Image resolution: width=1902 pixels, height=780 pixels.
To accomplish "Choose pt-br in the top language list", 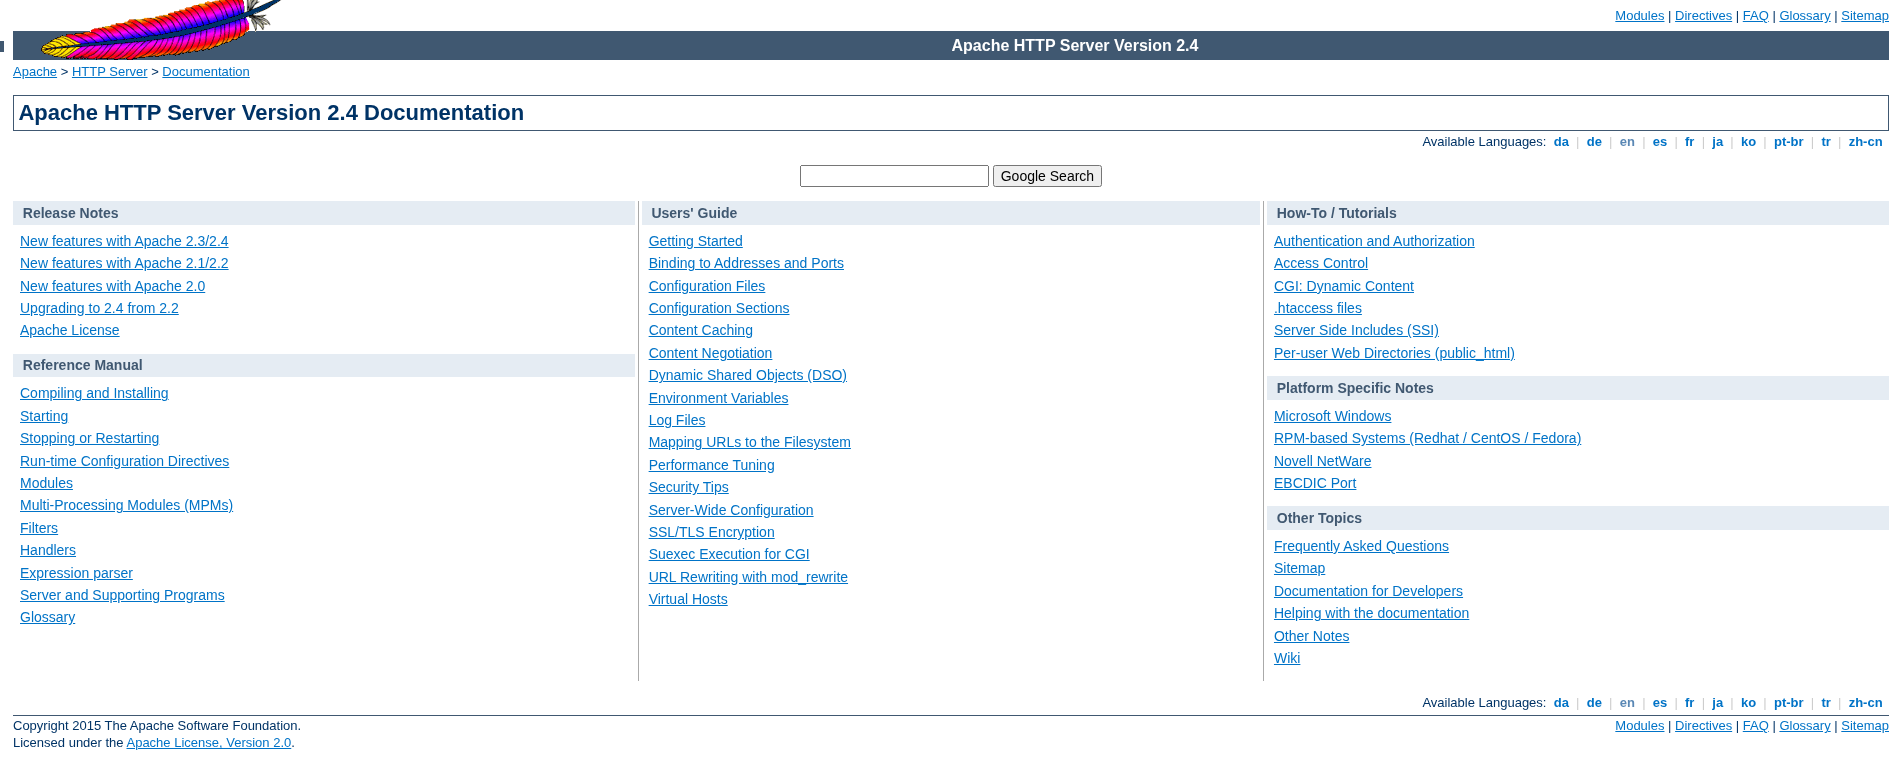I will [1789, 142].
